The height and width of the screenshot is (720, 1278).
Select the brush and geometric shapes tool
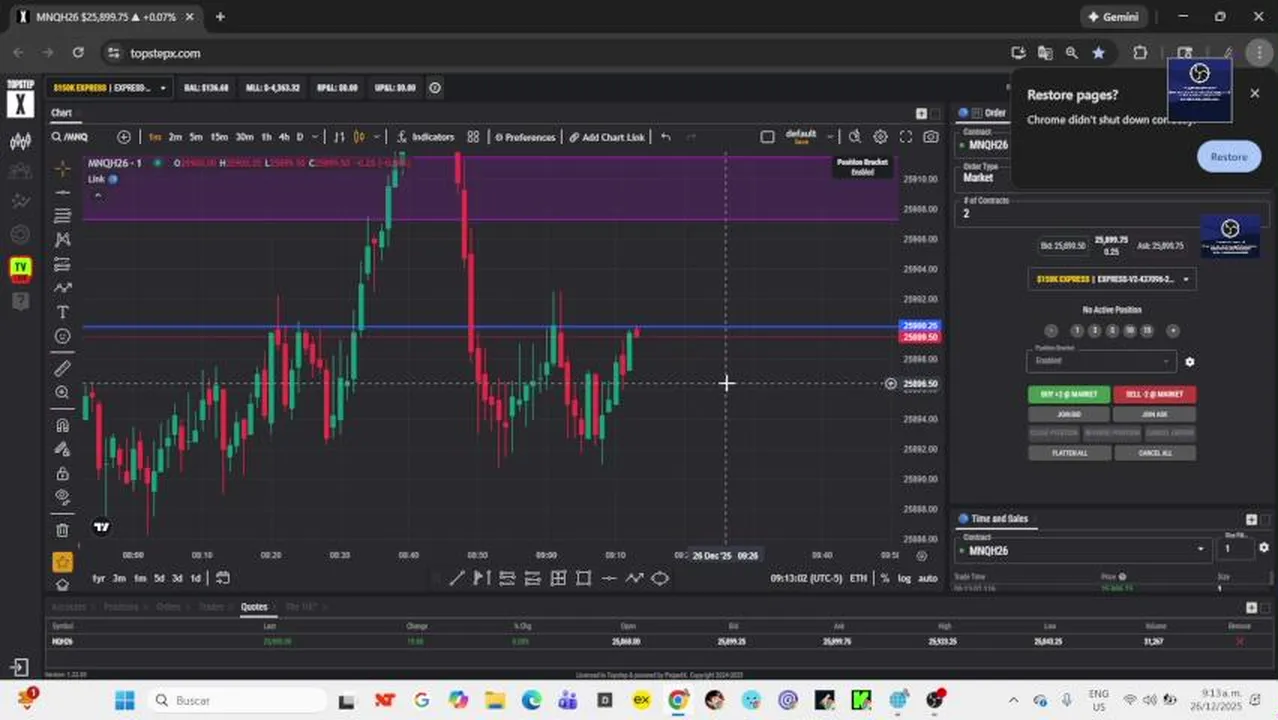tap(62, 288)
